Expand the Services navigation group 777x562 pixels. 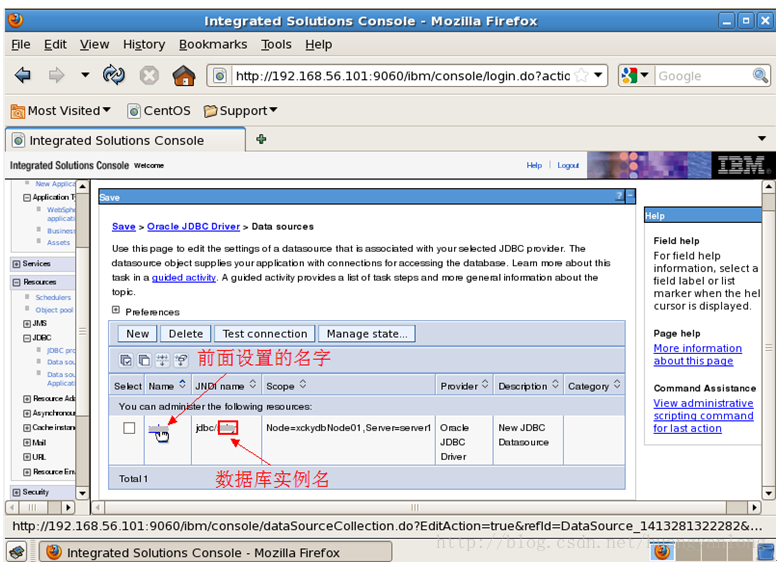click(16, 264)
